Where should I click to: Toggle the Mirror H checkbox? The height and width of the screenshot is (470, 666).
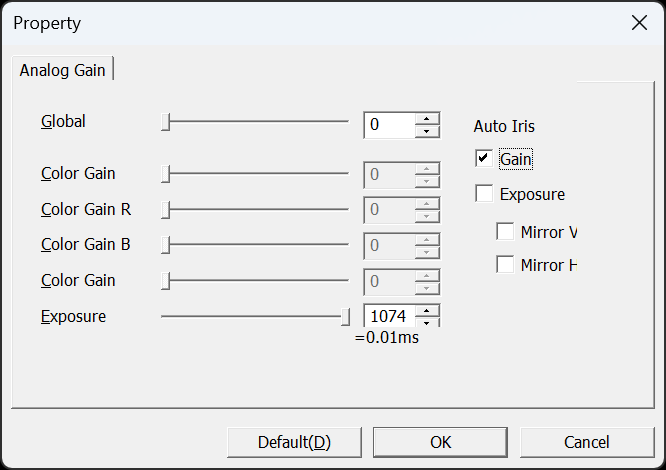[505, 265]
